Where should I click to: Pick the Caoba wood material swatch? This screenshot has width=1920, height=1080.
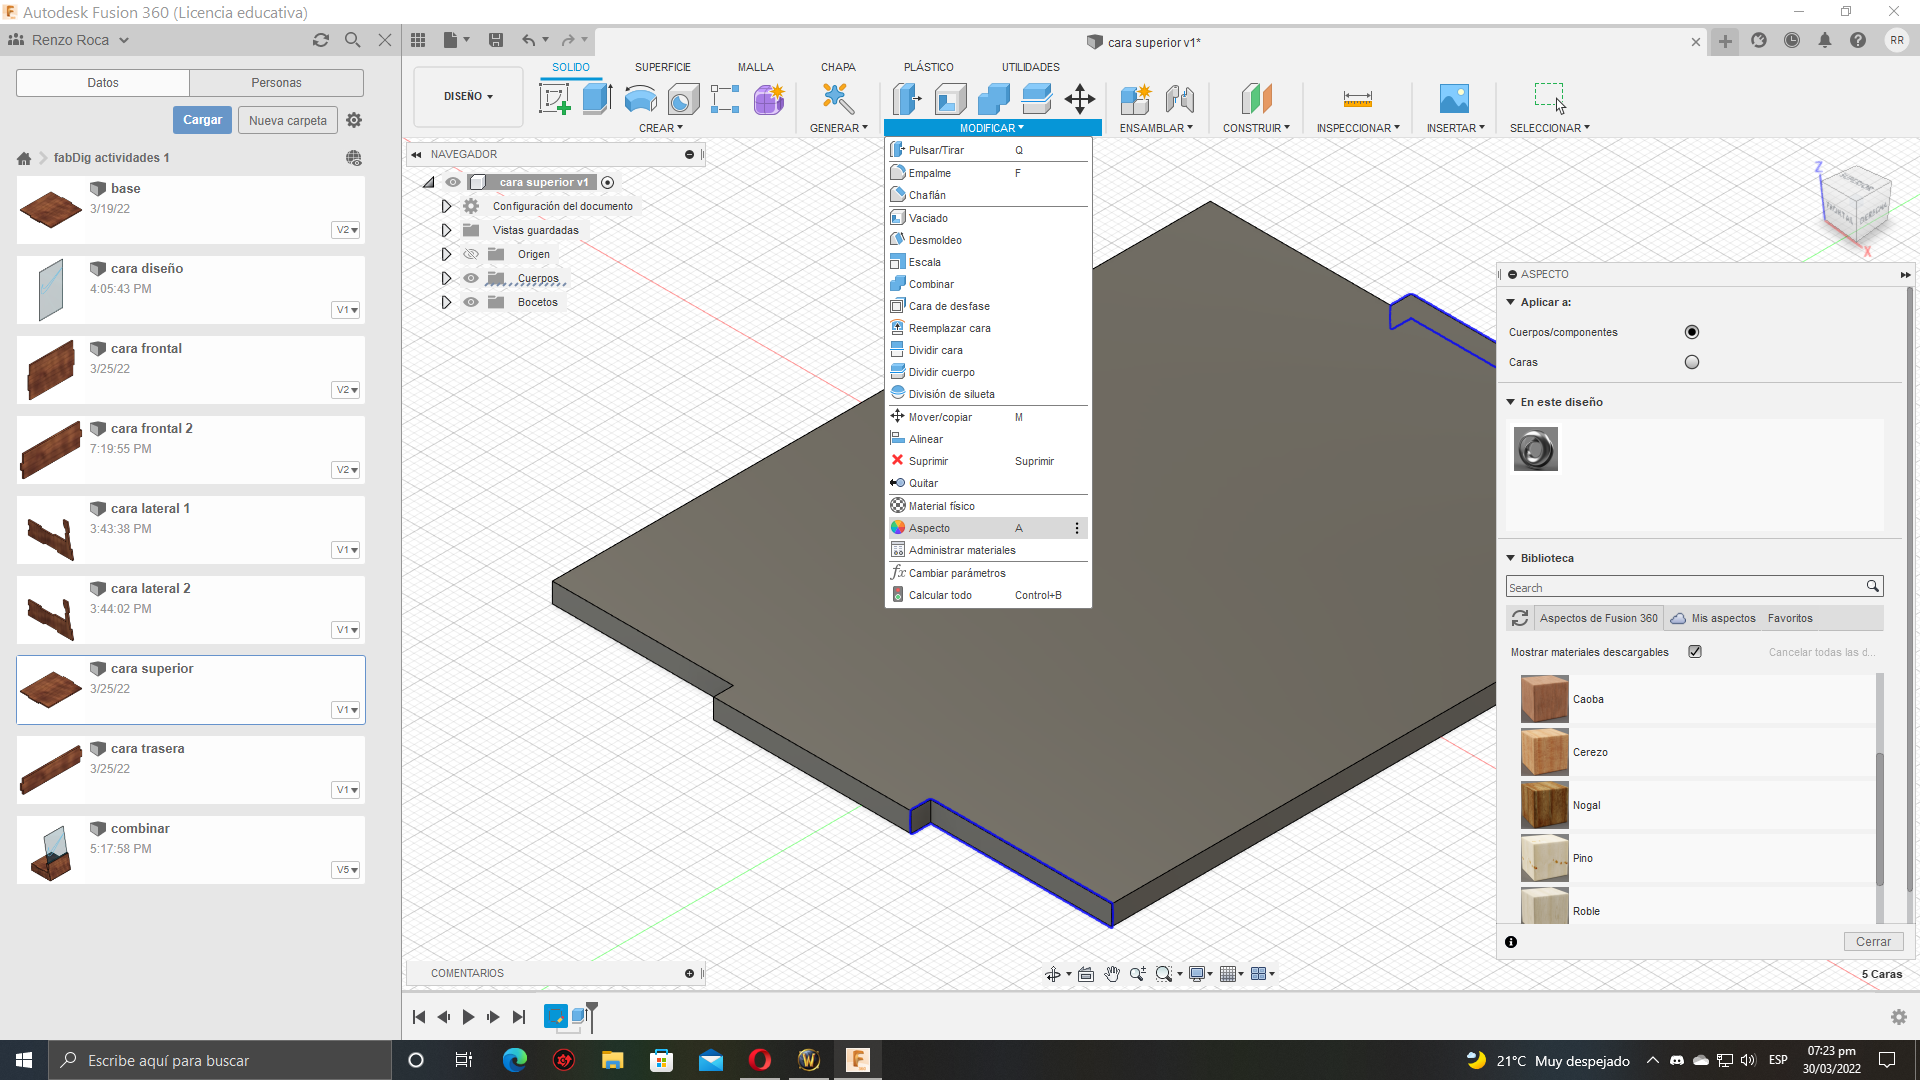[x=1545, y=699]
